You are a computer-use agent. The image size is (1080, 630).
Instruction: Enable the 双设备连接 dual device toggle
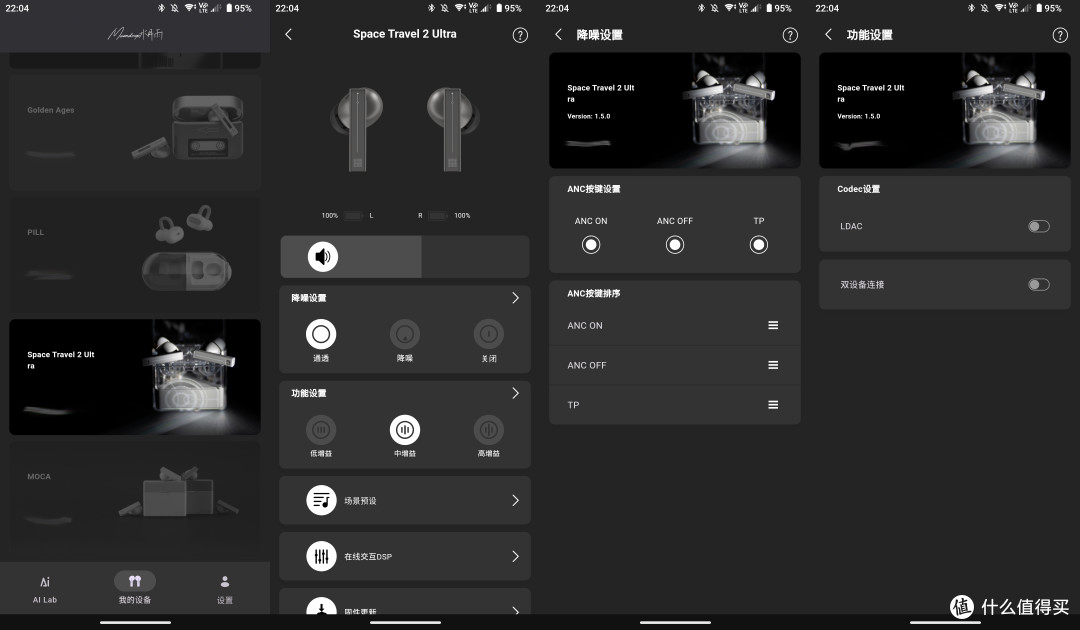(1039, 284)
